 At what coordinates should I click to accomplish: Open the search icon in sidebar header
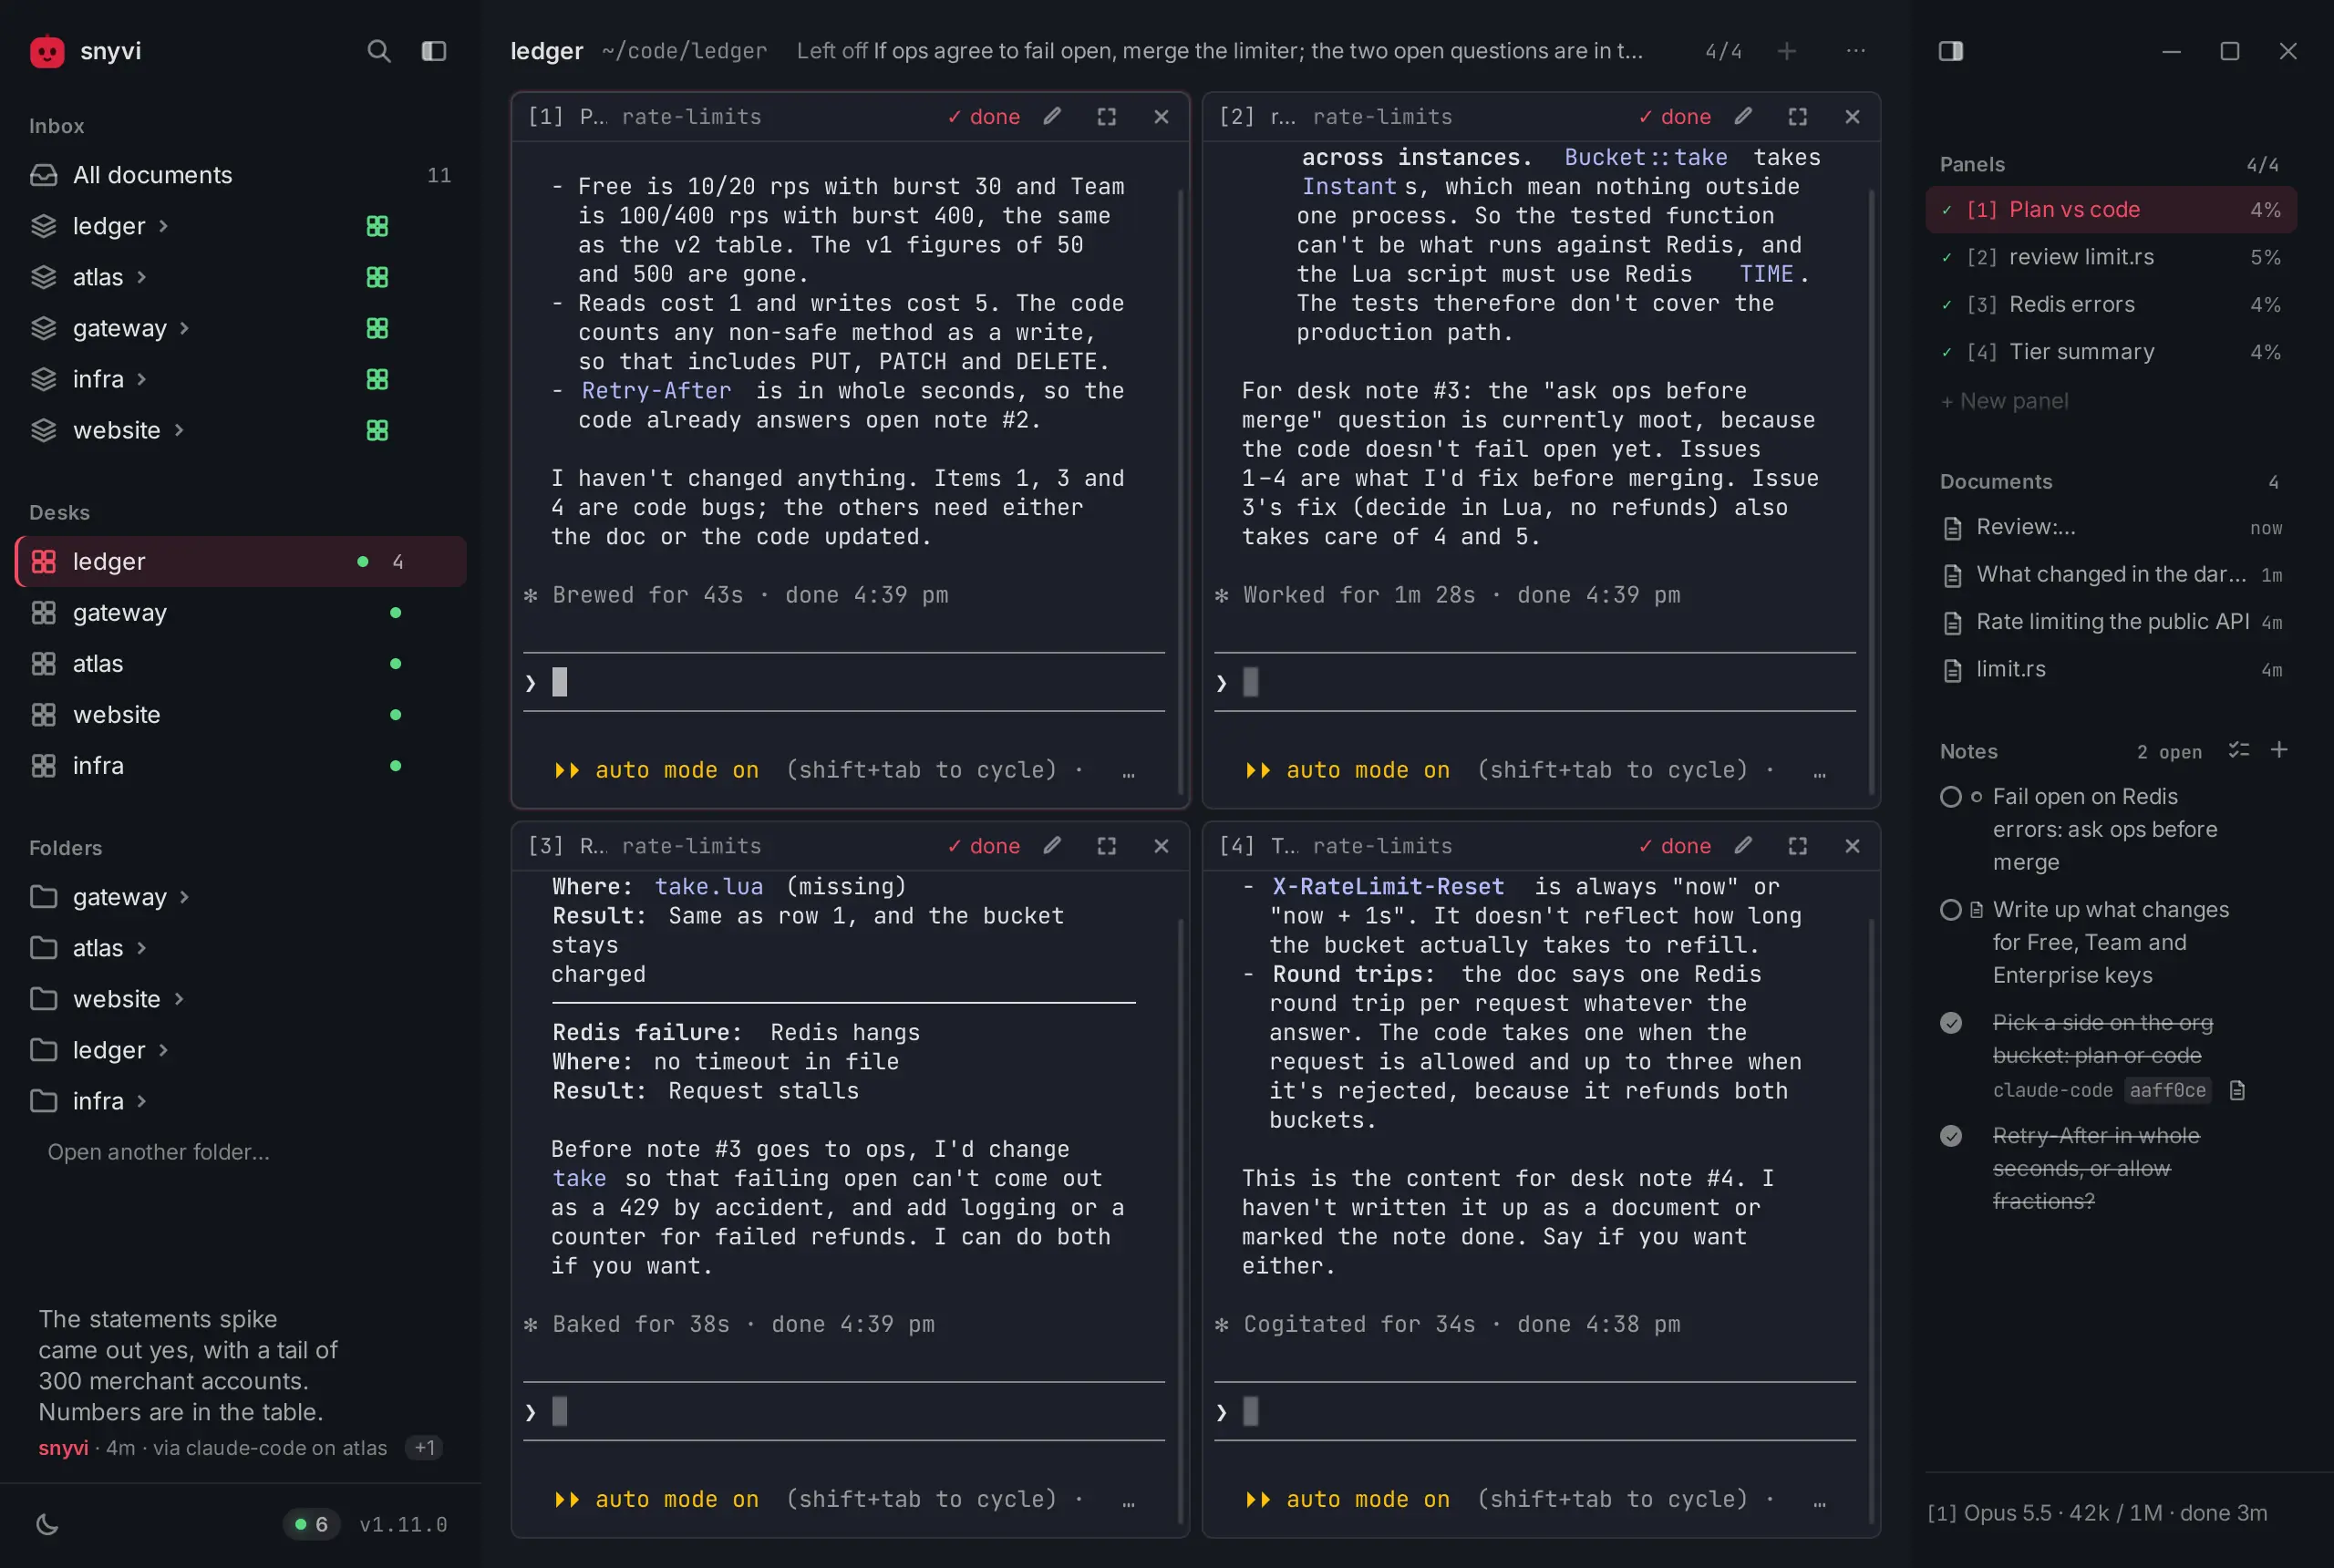point(378,51)
